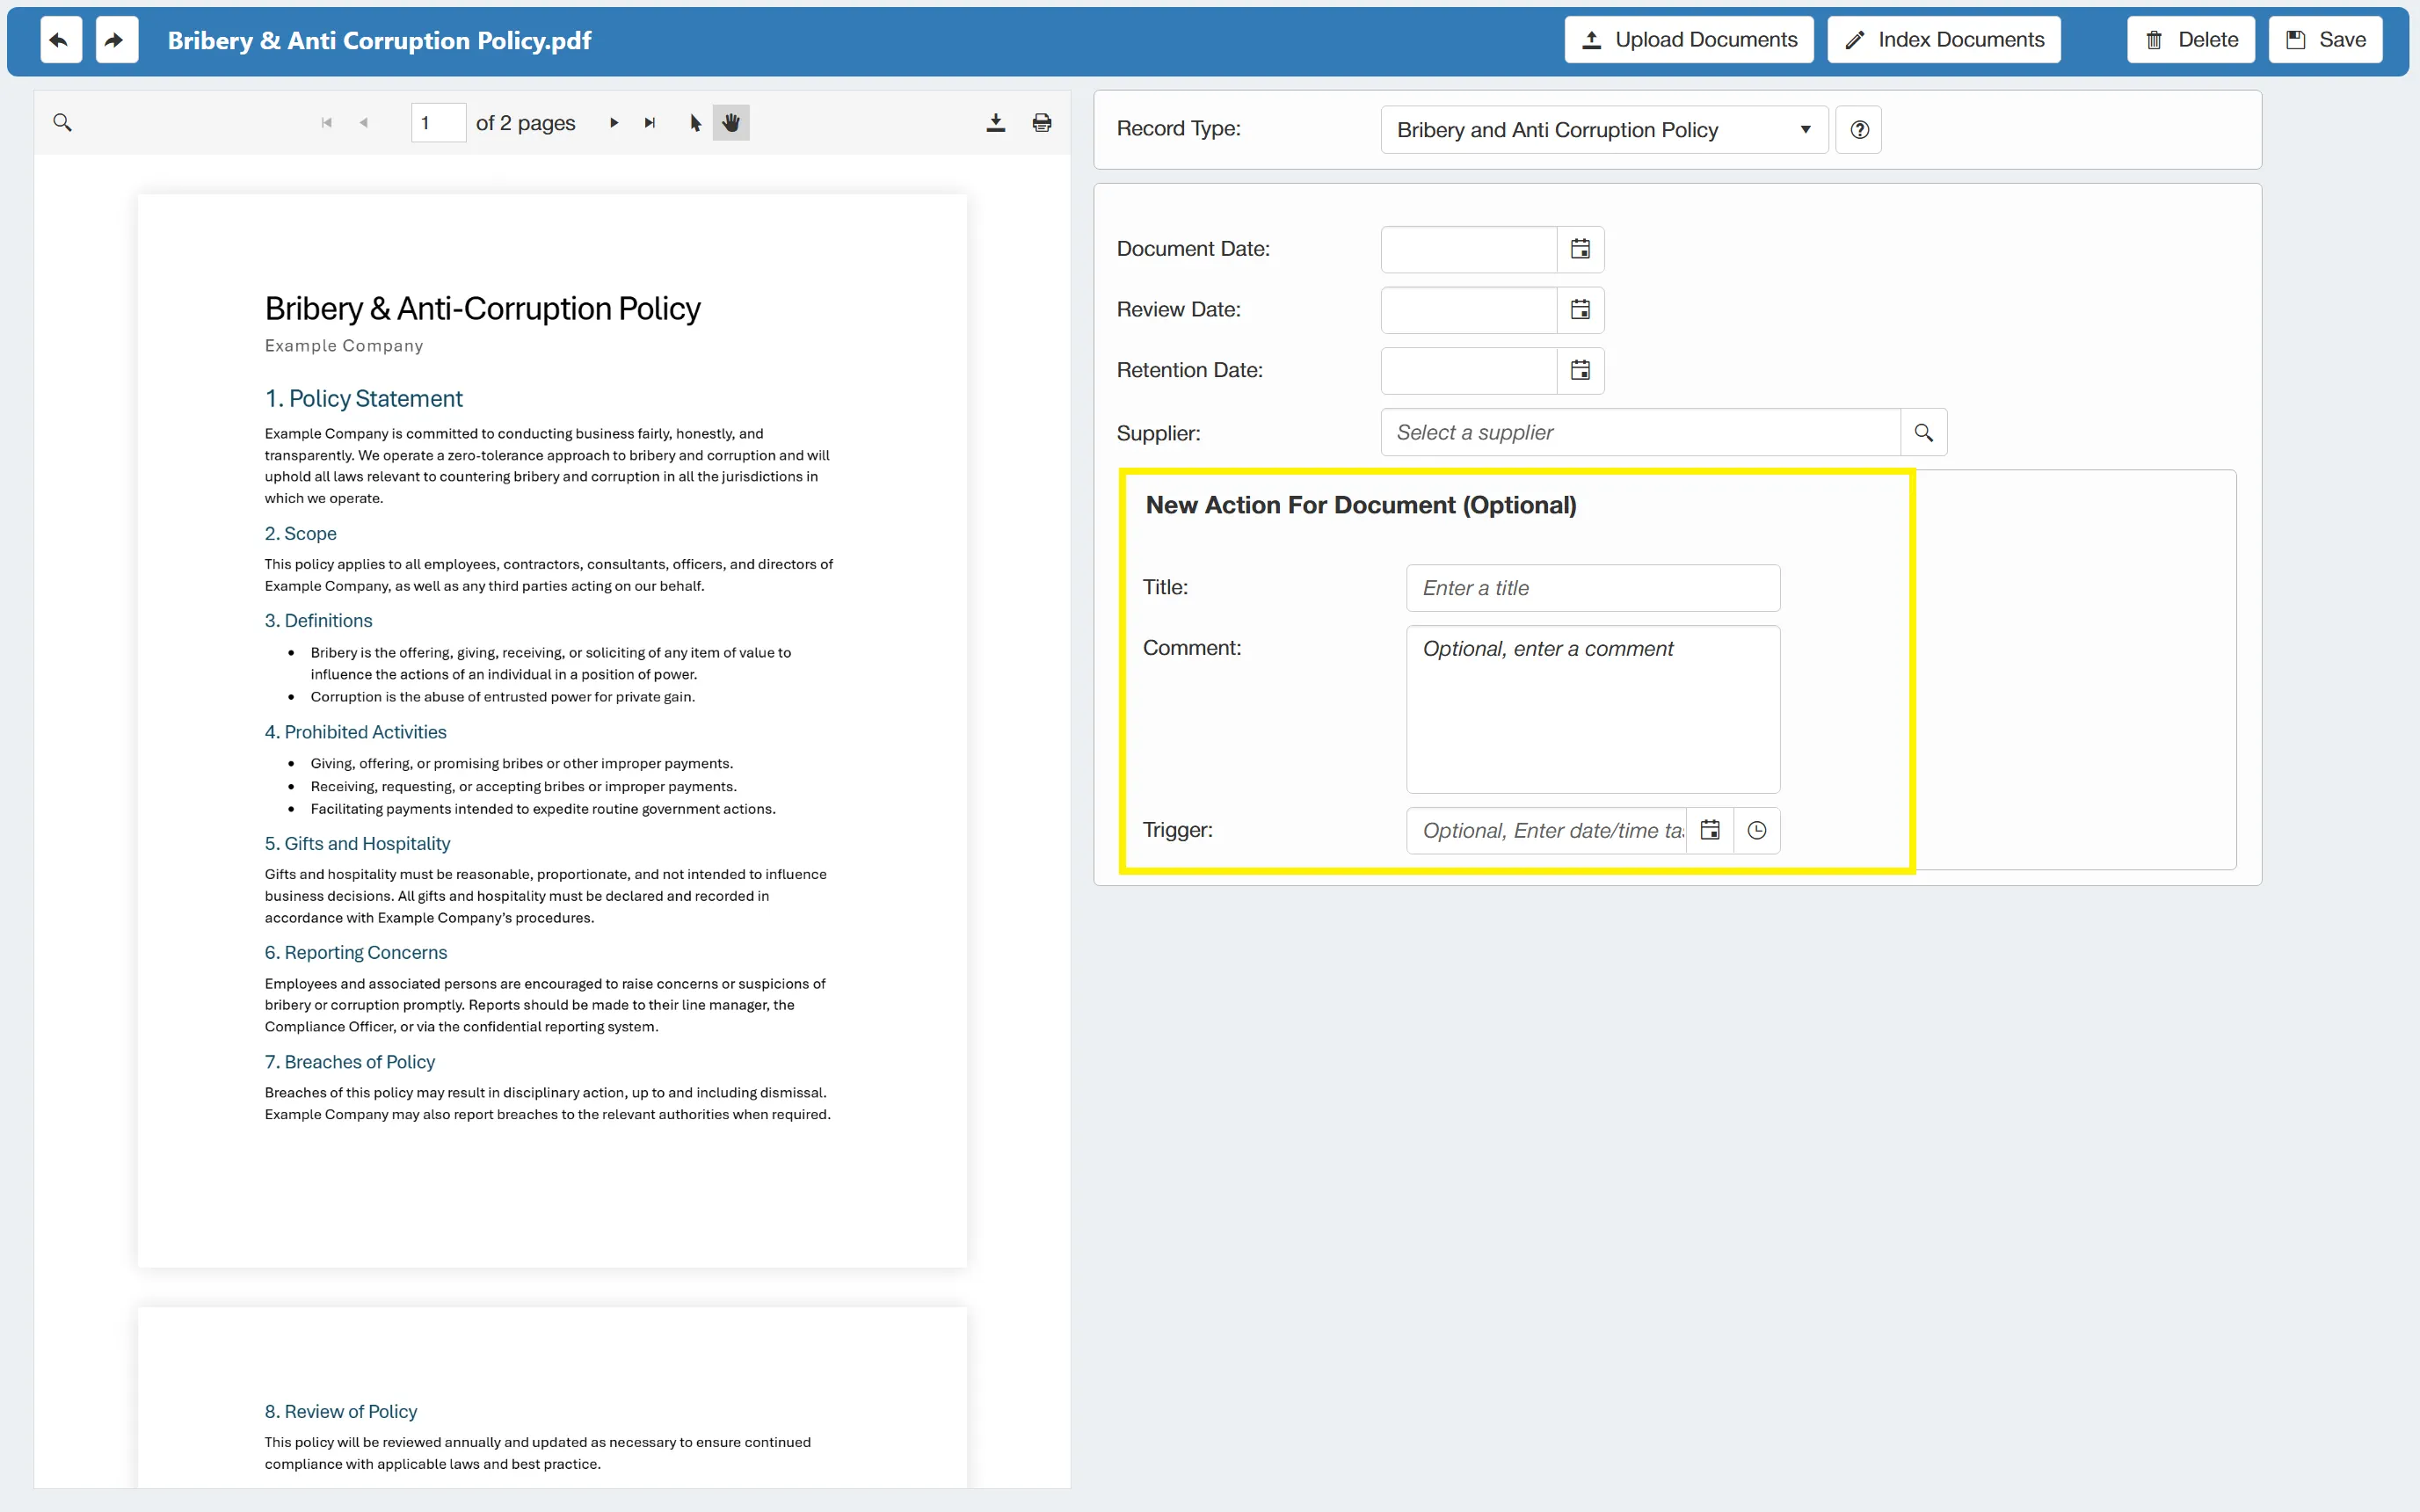Click 'New Action For Document (Optional)' heading

click(1361, 505)
